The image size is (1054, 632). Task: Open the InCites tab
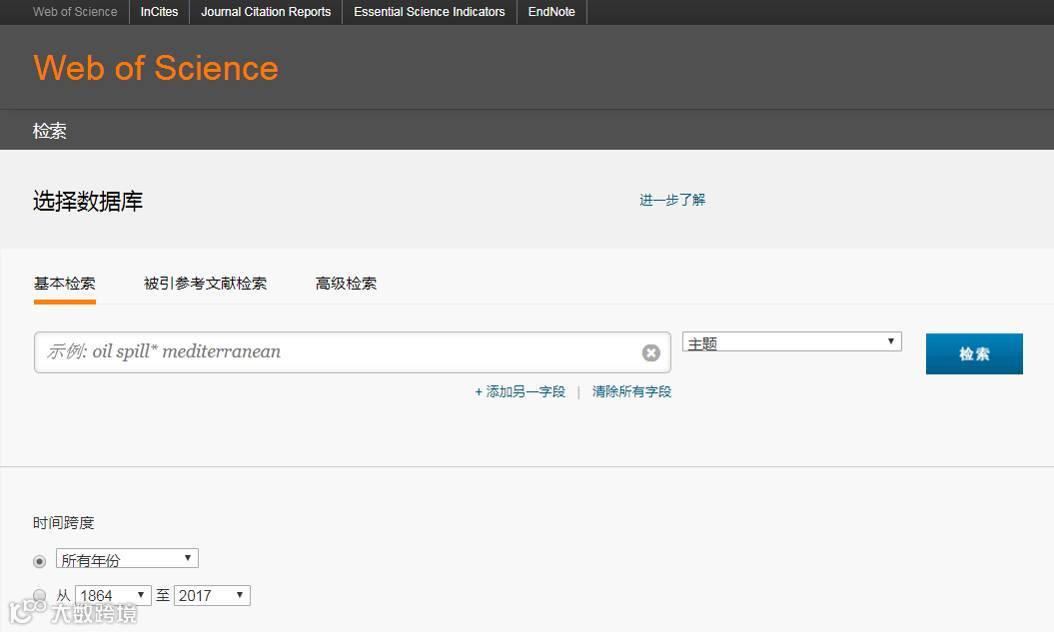pyautogui.click(x=159, y=11)
